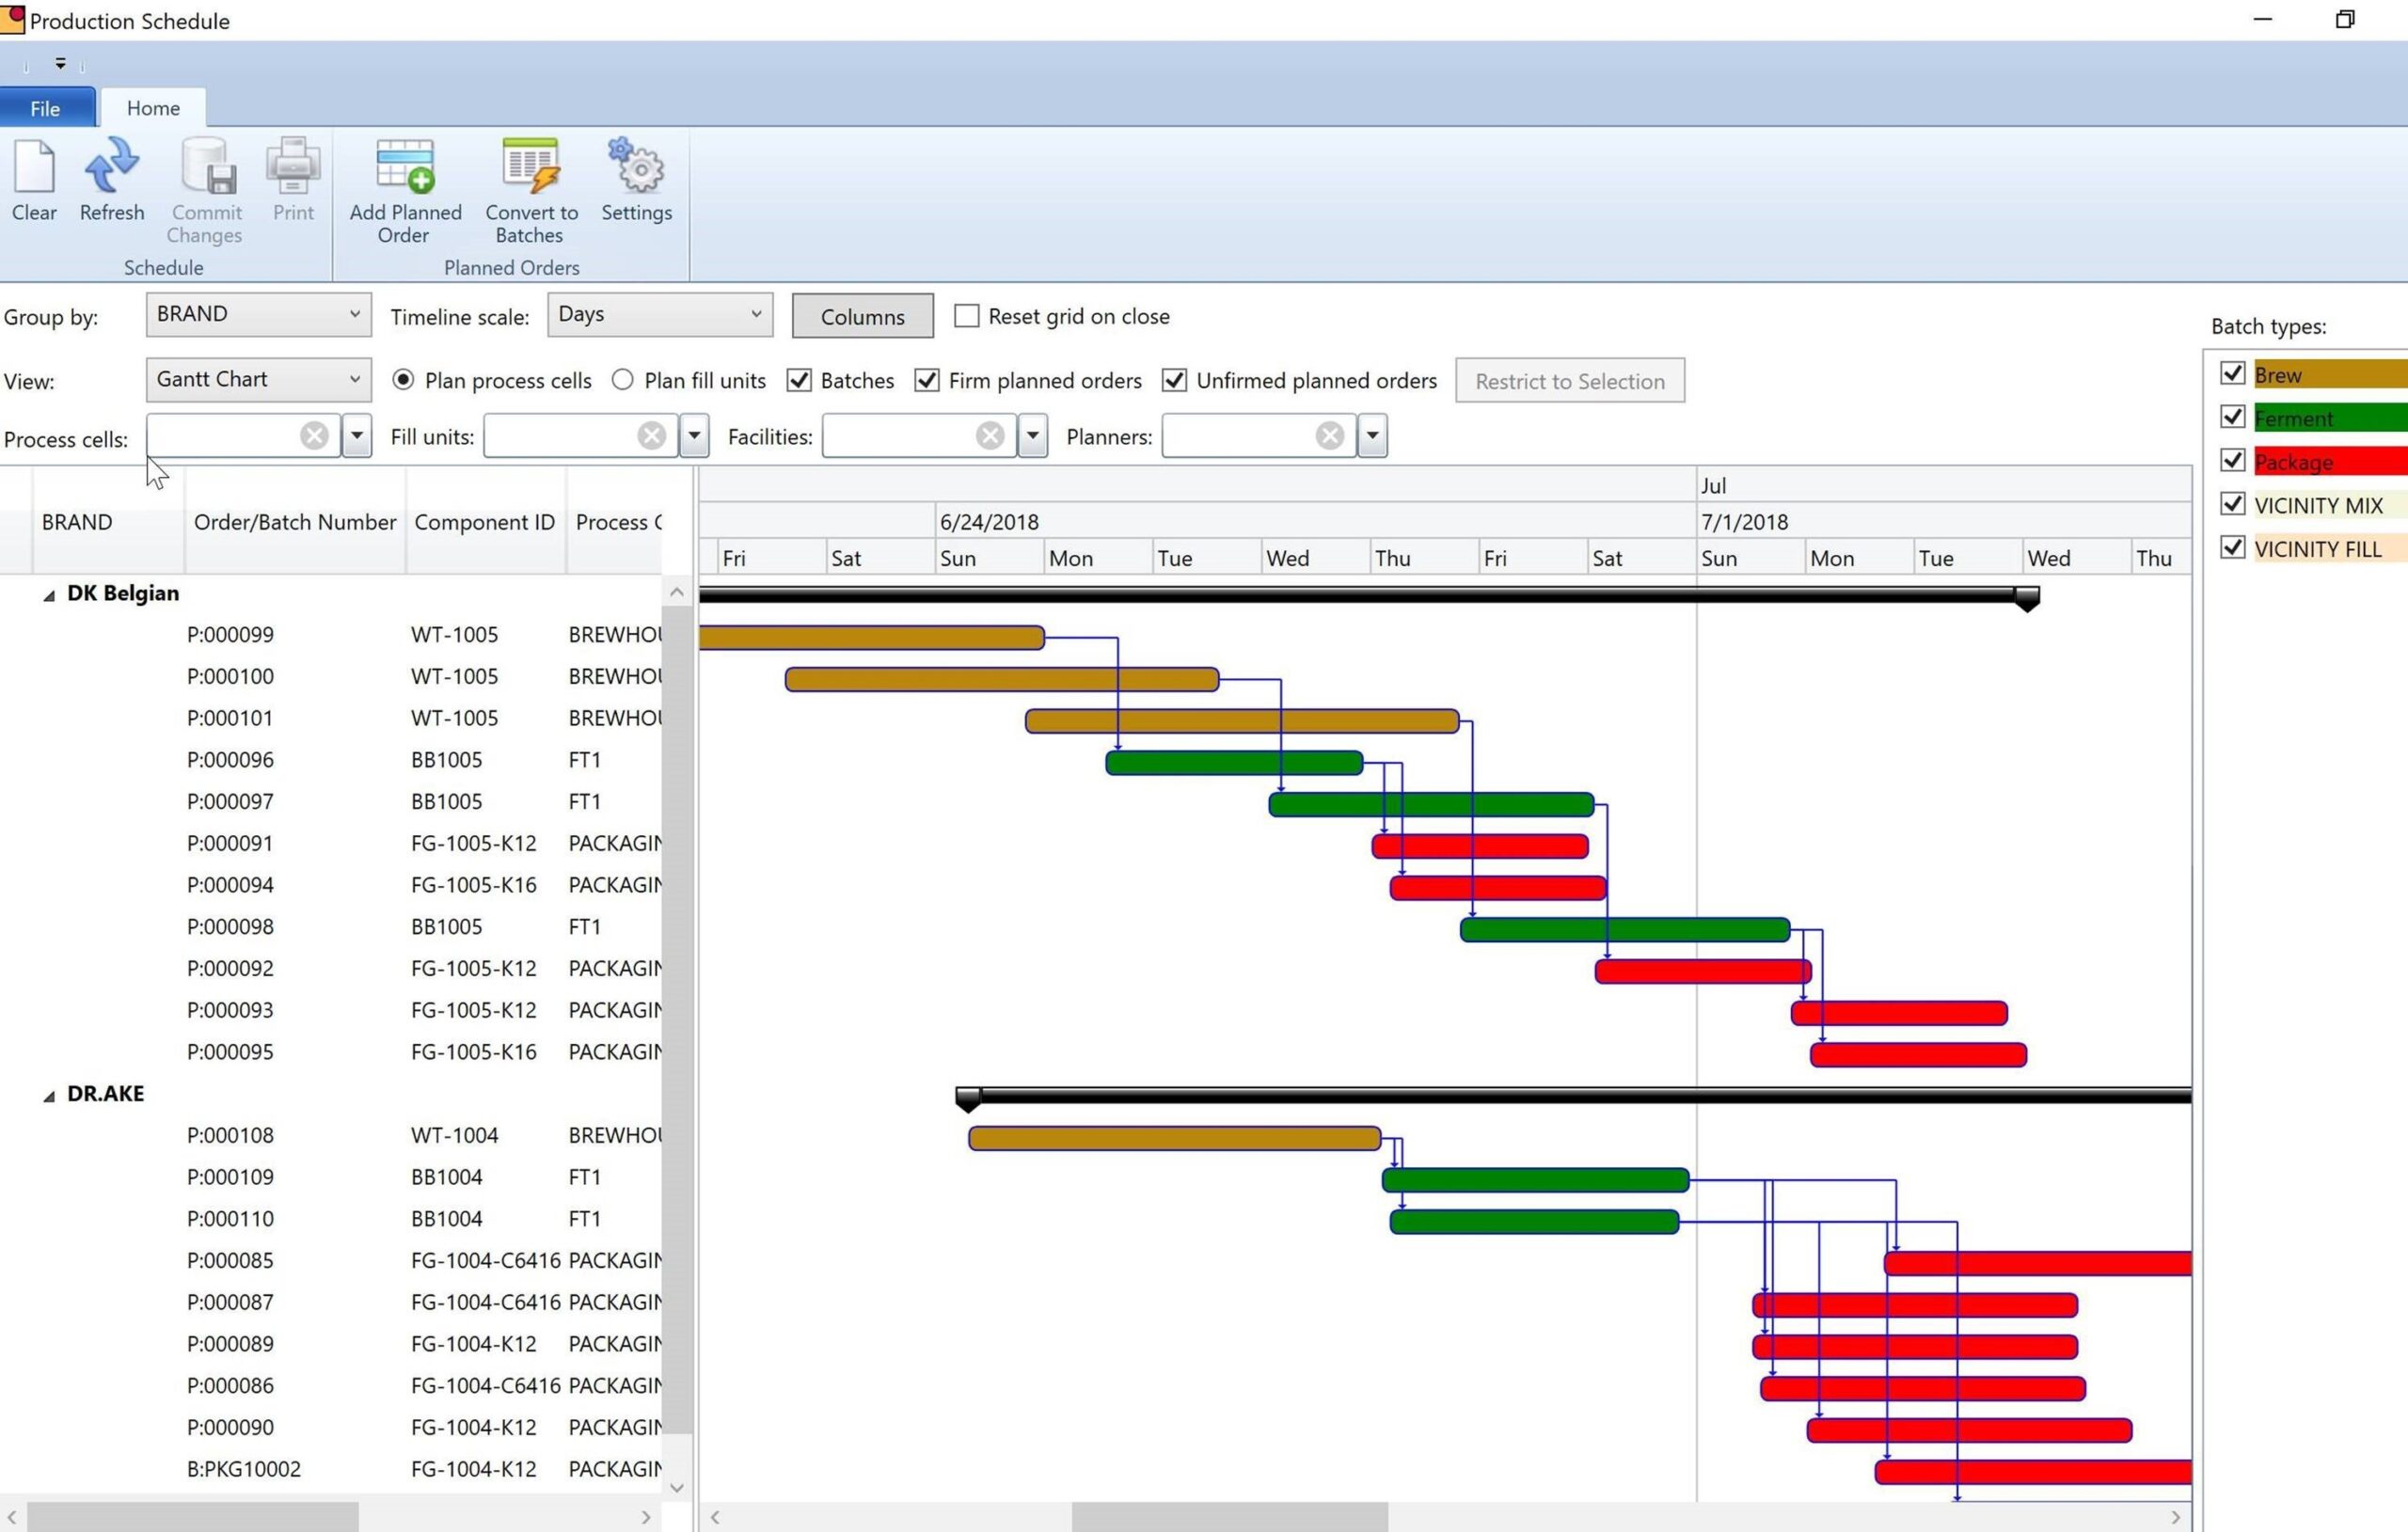Disable the Brew batch type

2233,373
